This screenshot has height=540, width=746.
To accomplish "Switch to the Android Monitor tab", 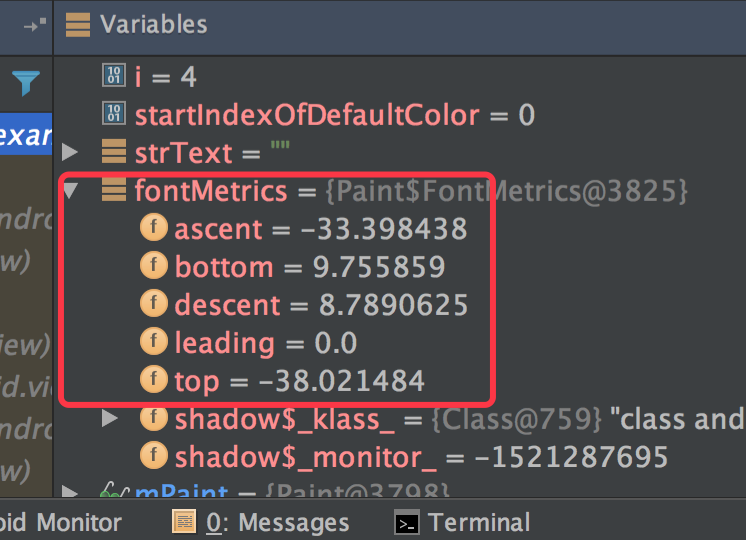I will click(x=60, y=522).
